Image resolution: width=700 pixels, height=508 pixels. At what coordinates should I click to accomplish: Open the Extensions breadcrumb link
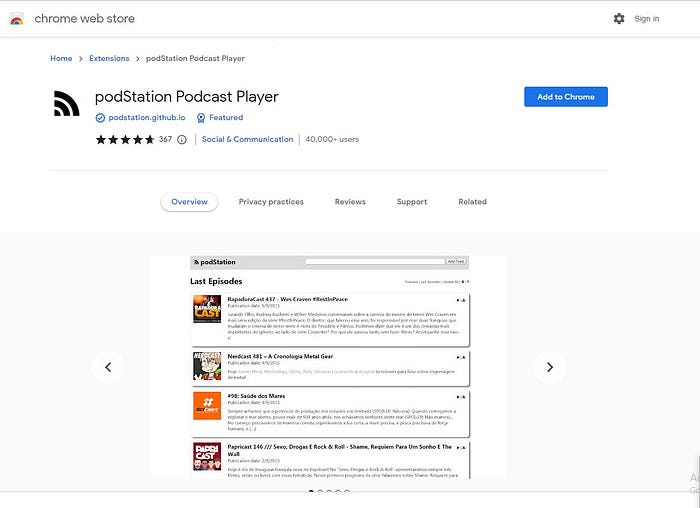[109, 58]
